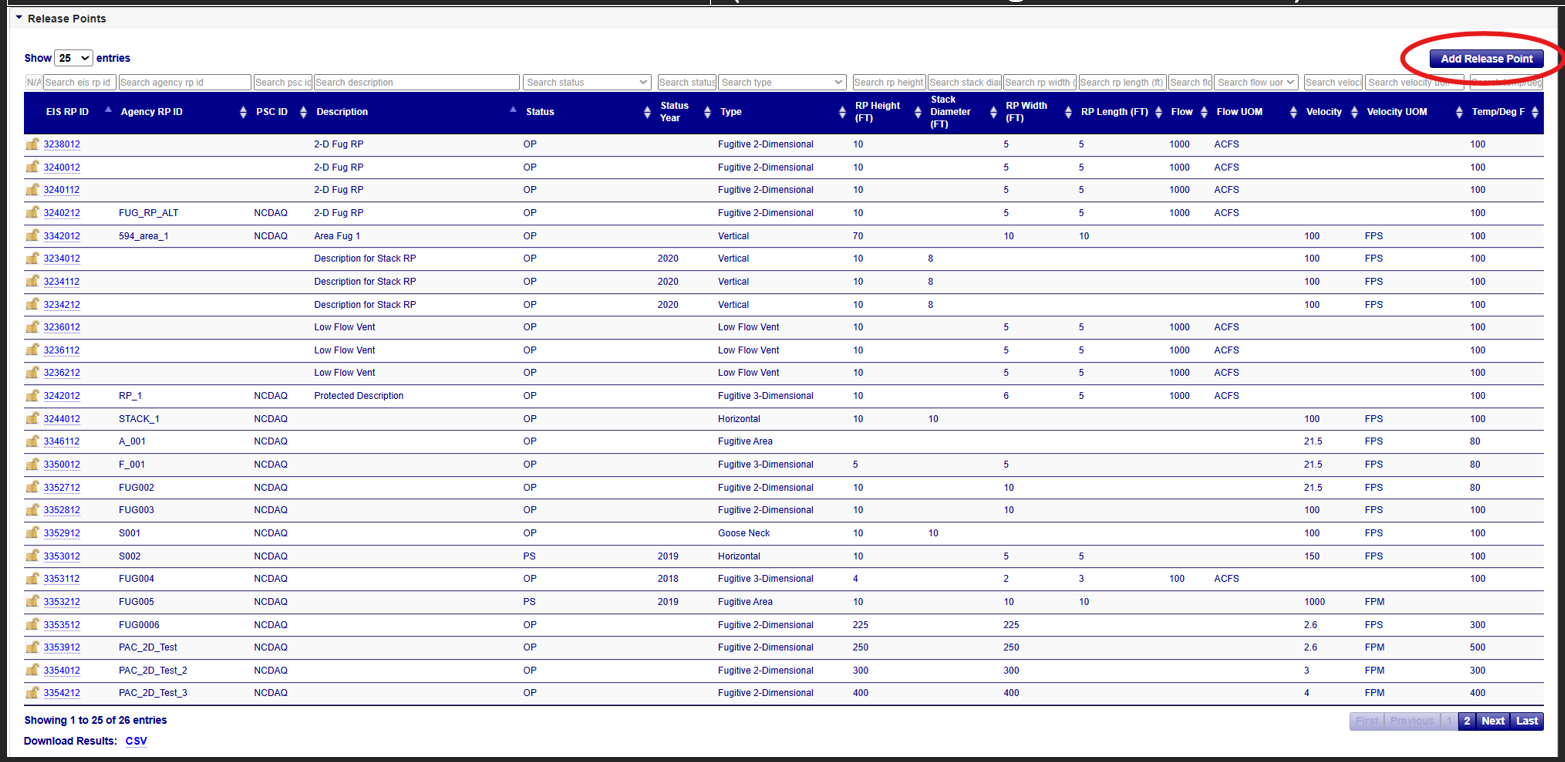The image size is (1565, 762).
Task: Click the Search psc id field
Action: [x=282, y=82]
